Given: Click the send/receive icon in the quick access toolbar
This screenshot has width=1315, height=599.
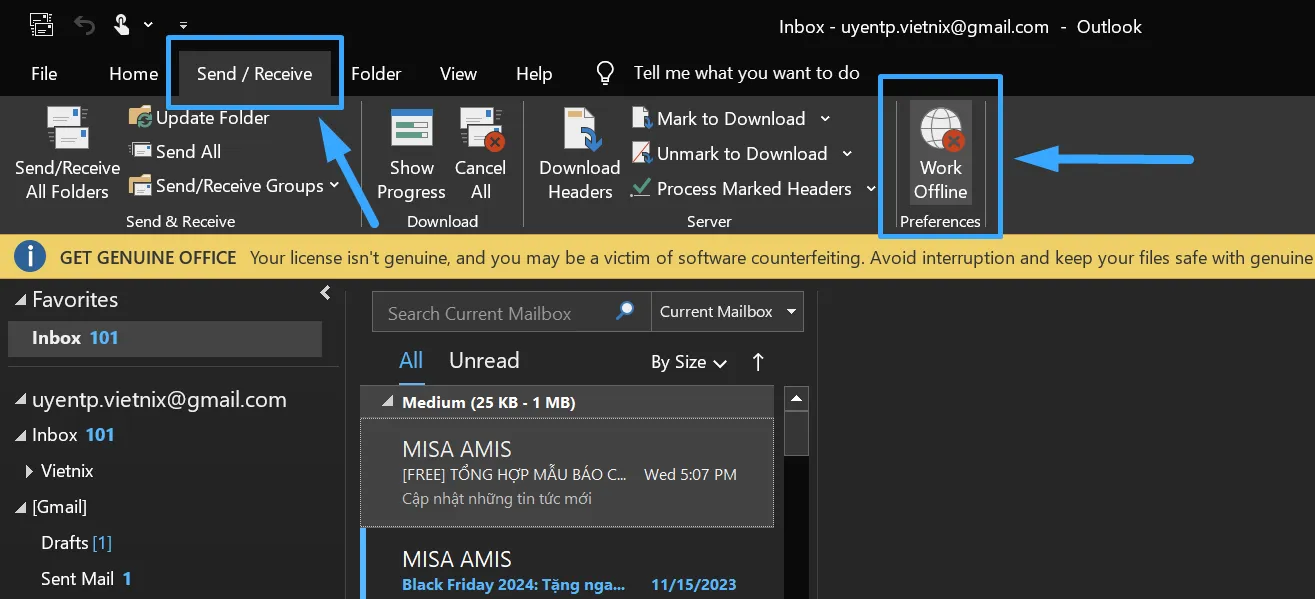Looking at the screenshot, I should point(41,24).
